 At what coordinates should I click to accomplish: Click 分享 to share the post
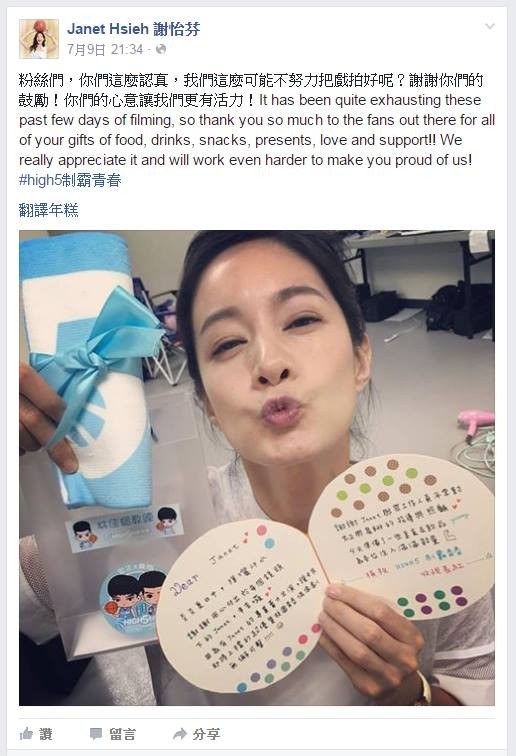coord(206,734)
